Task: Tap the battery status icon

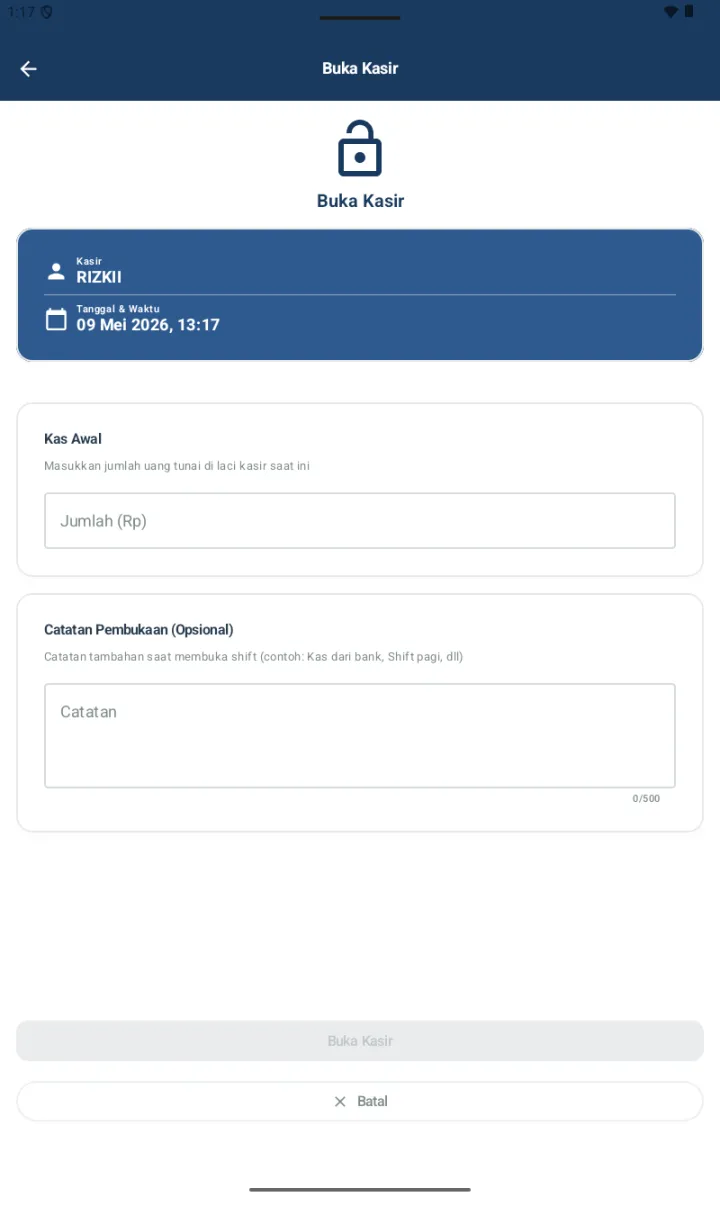Action: pos(690,11)
